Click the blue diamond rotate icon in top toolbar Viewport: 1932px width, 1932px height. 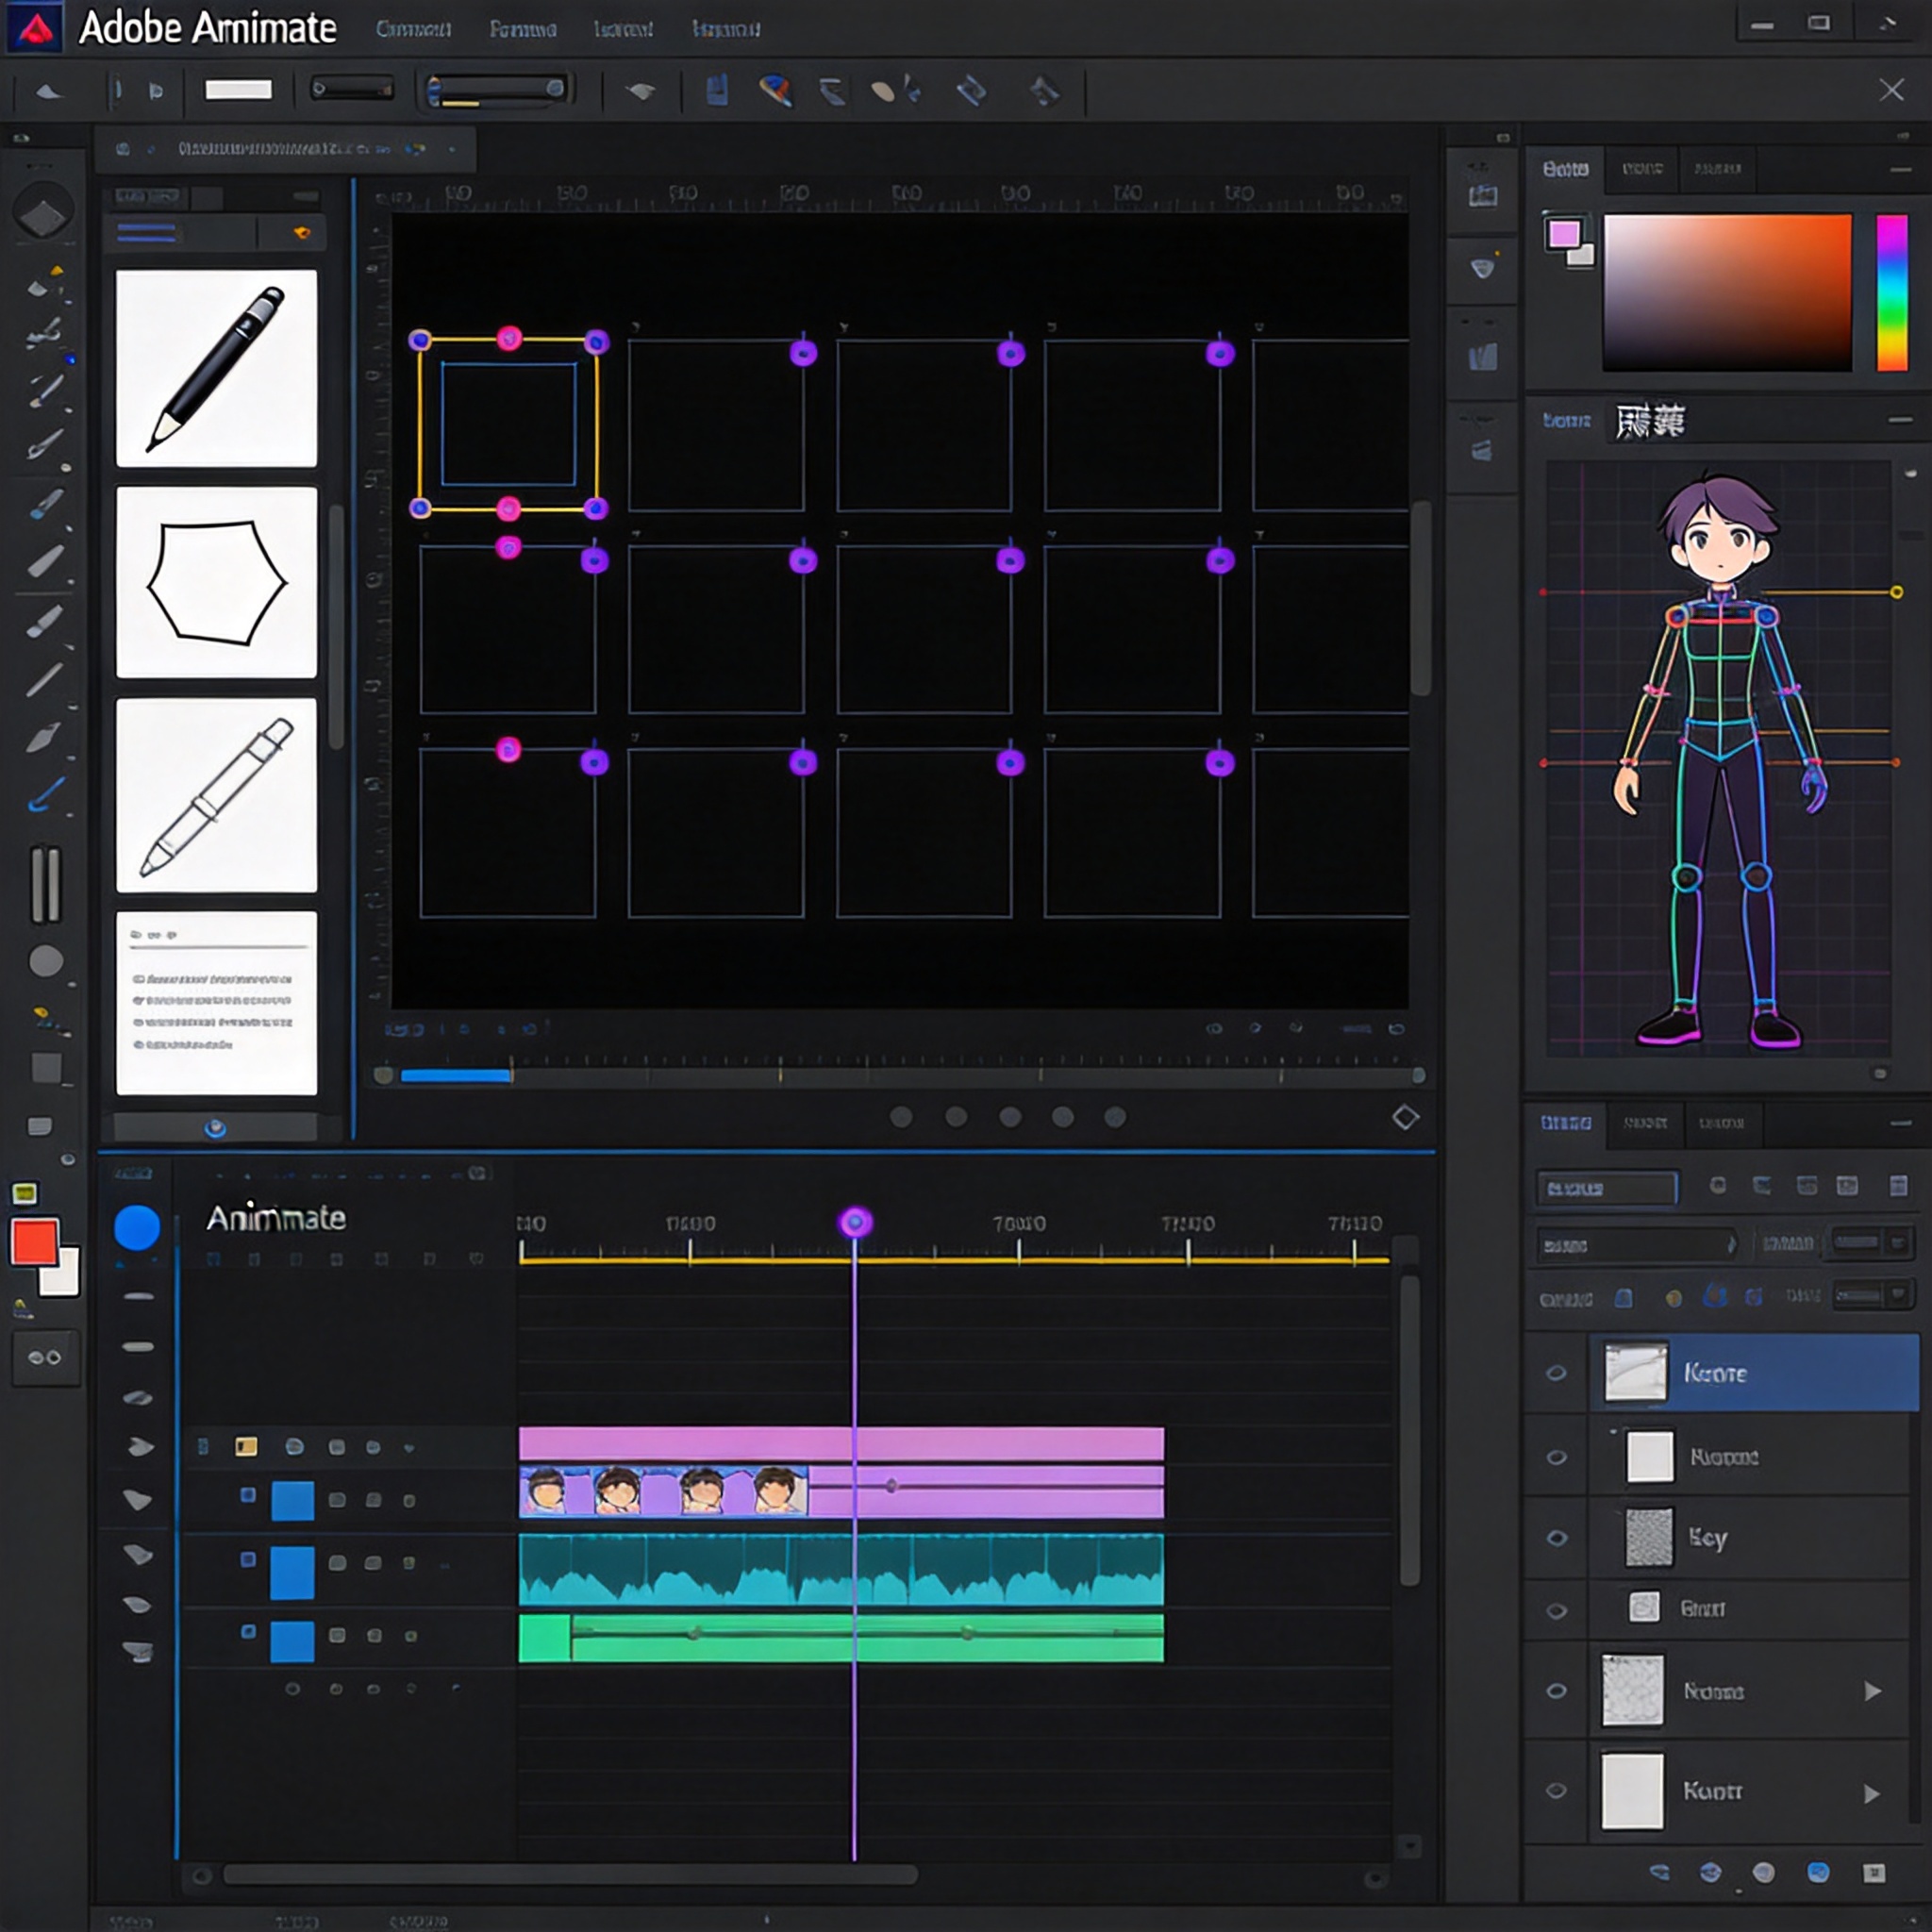(971, 91)
